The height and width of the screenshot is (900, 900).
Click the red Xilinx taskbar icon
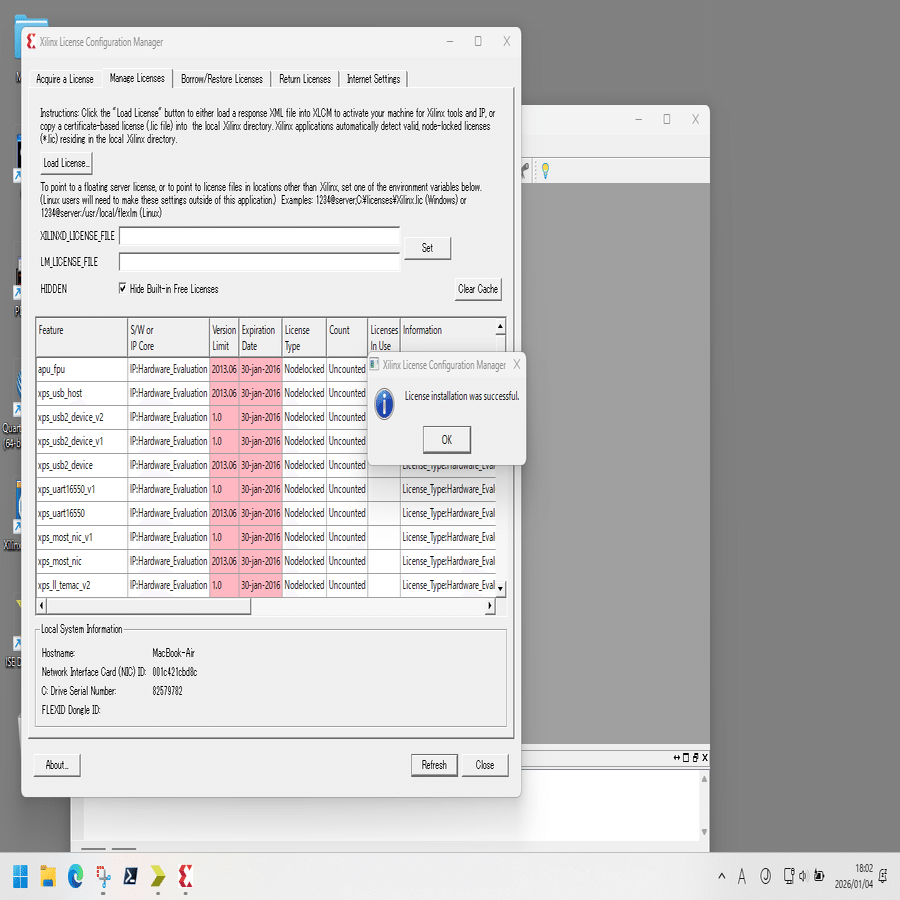[x=185, y=876]
